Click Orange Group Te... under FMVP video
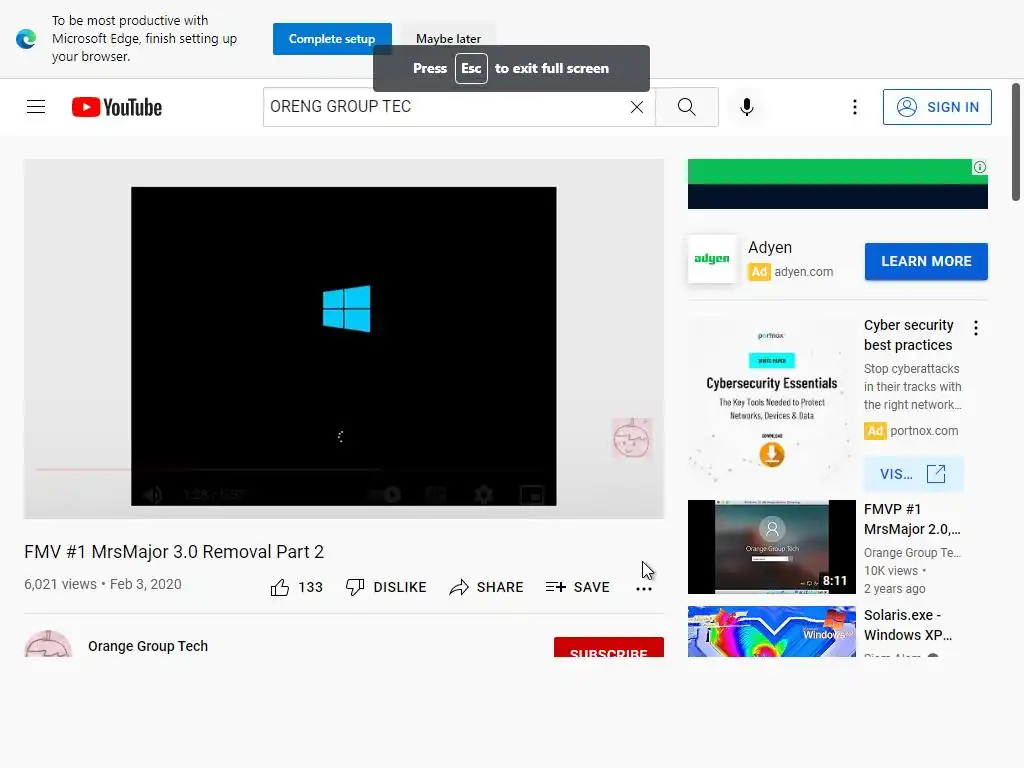 [912, 552]
